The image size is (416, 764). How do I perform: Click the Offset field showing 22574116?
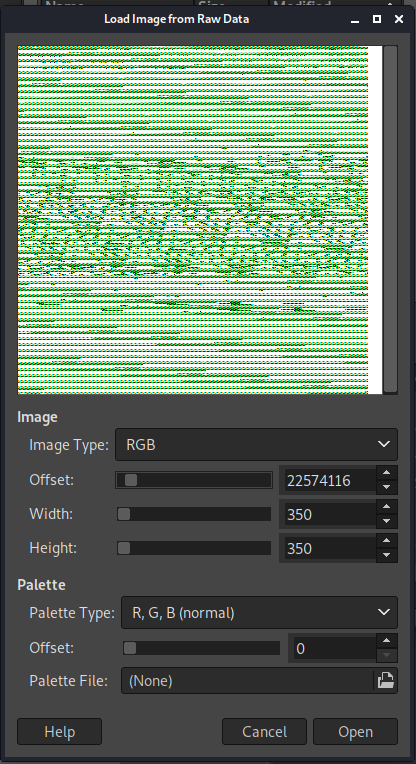(x=330, y=480)
